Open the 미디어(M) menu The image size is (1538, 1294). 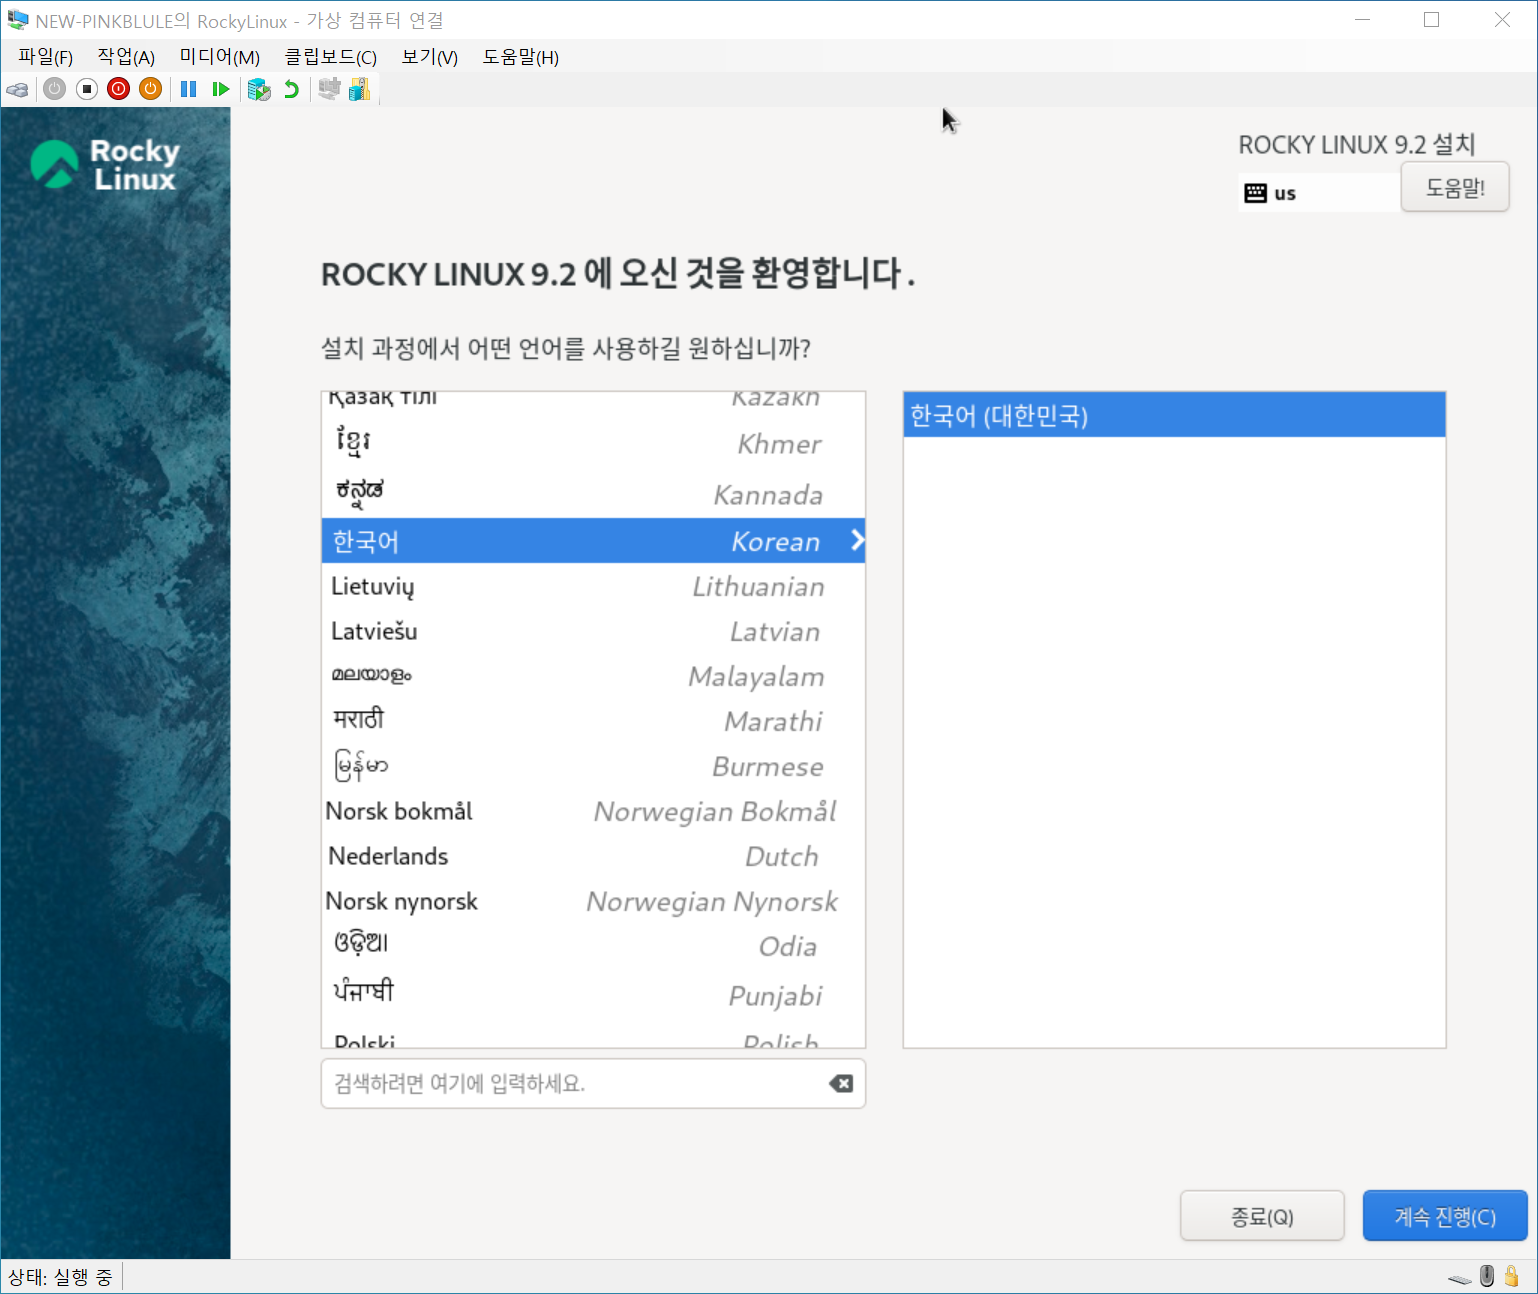point(220,57)
